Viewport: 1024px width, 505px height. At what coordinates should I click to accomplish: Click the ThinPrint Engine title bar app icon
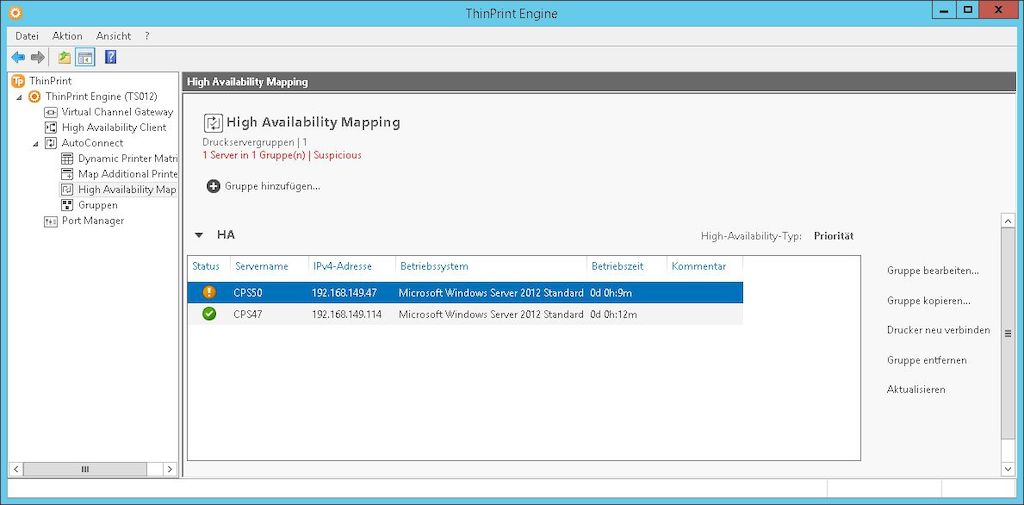(15, 12)
